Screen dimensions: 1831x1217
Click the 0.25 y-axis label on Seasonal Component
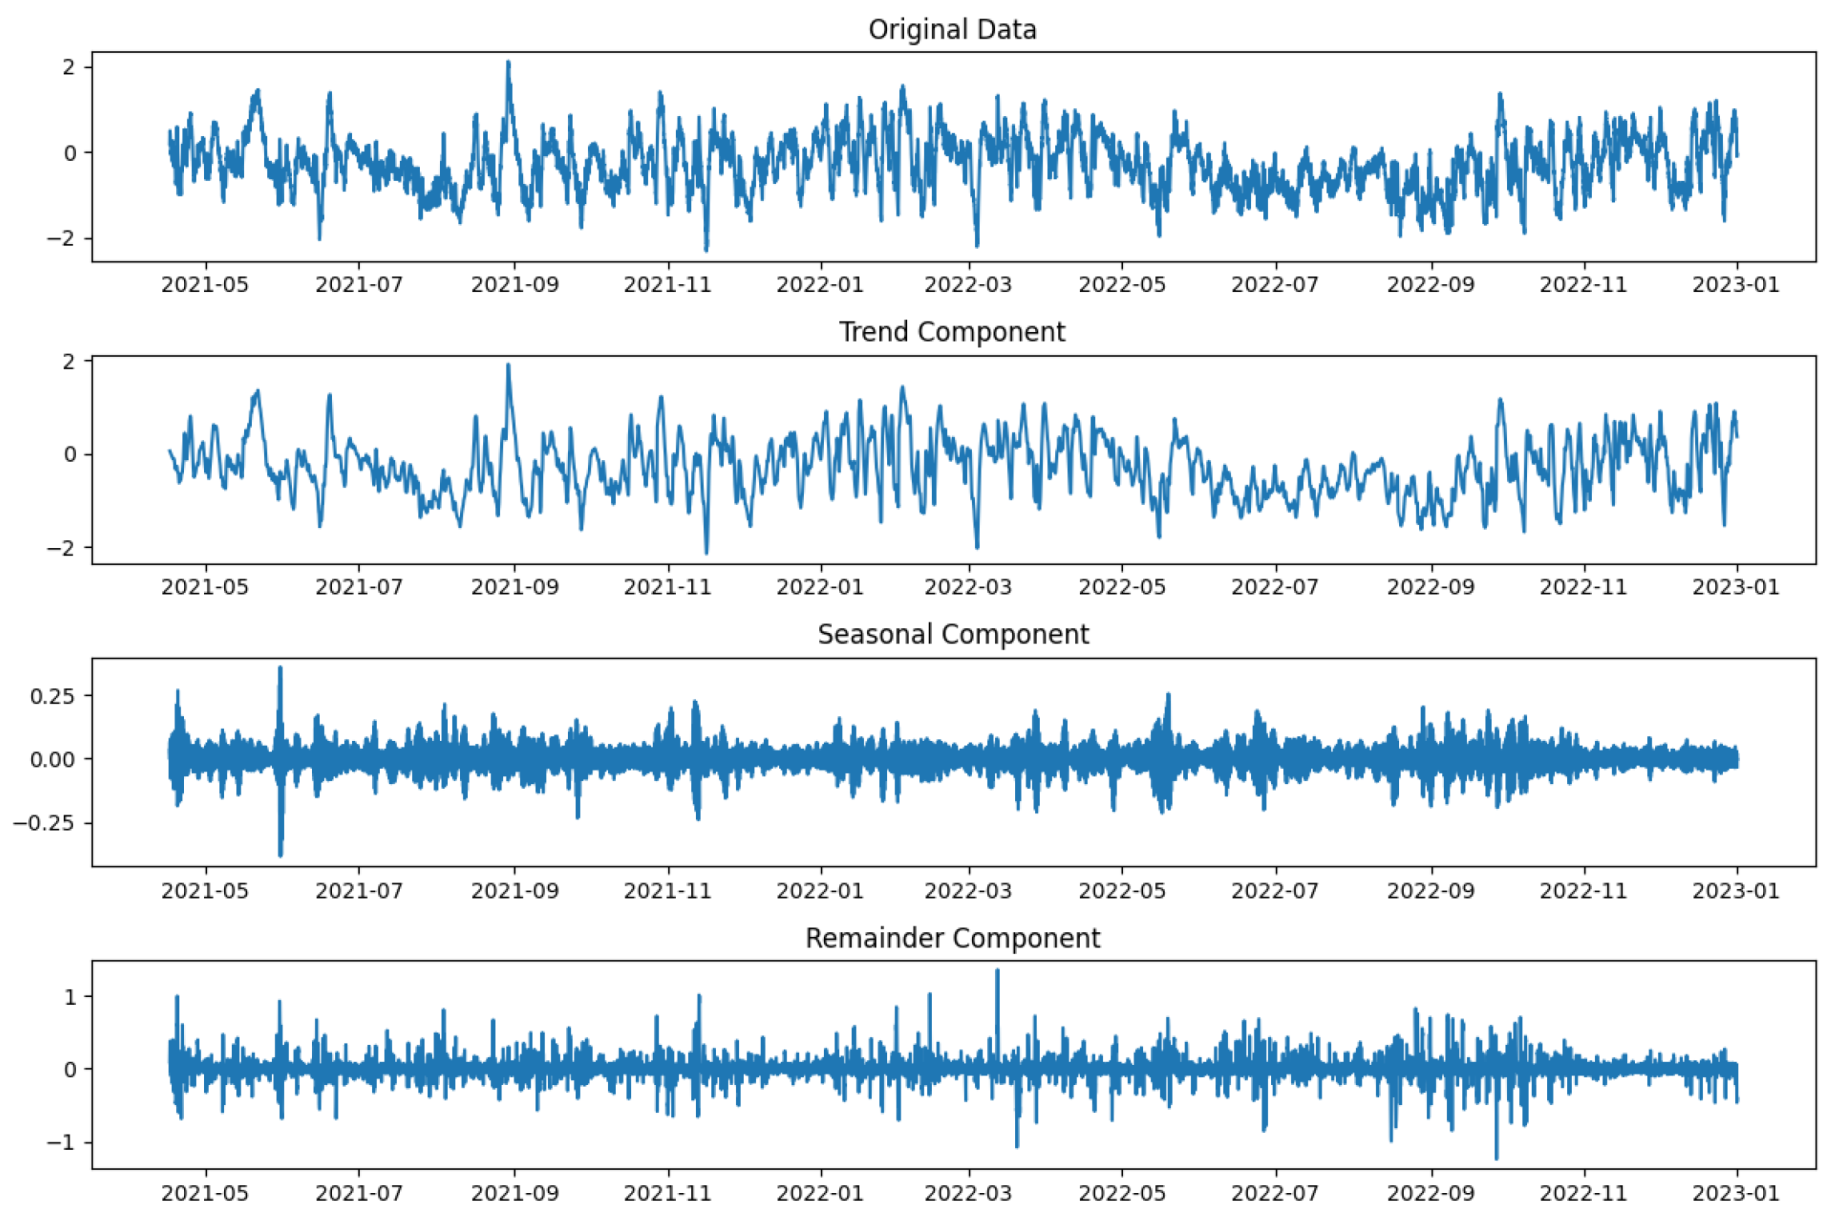53,696
